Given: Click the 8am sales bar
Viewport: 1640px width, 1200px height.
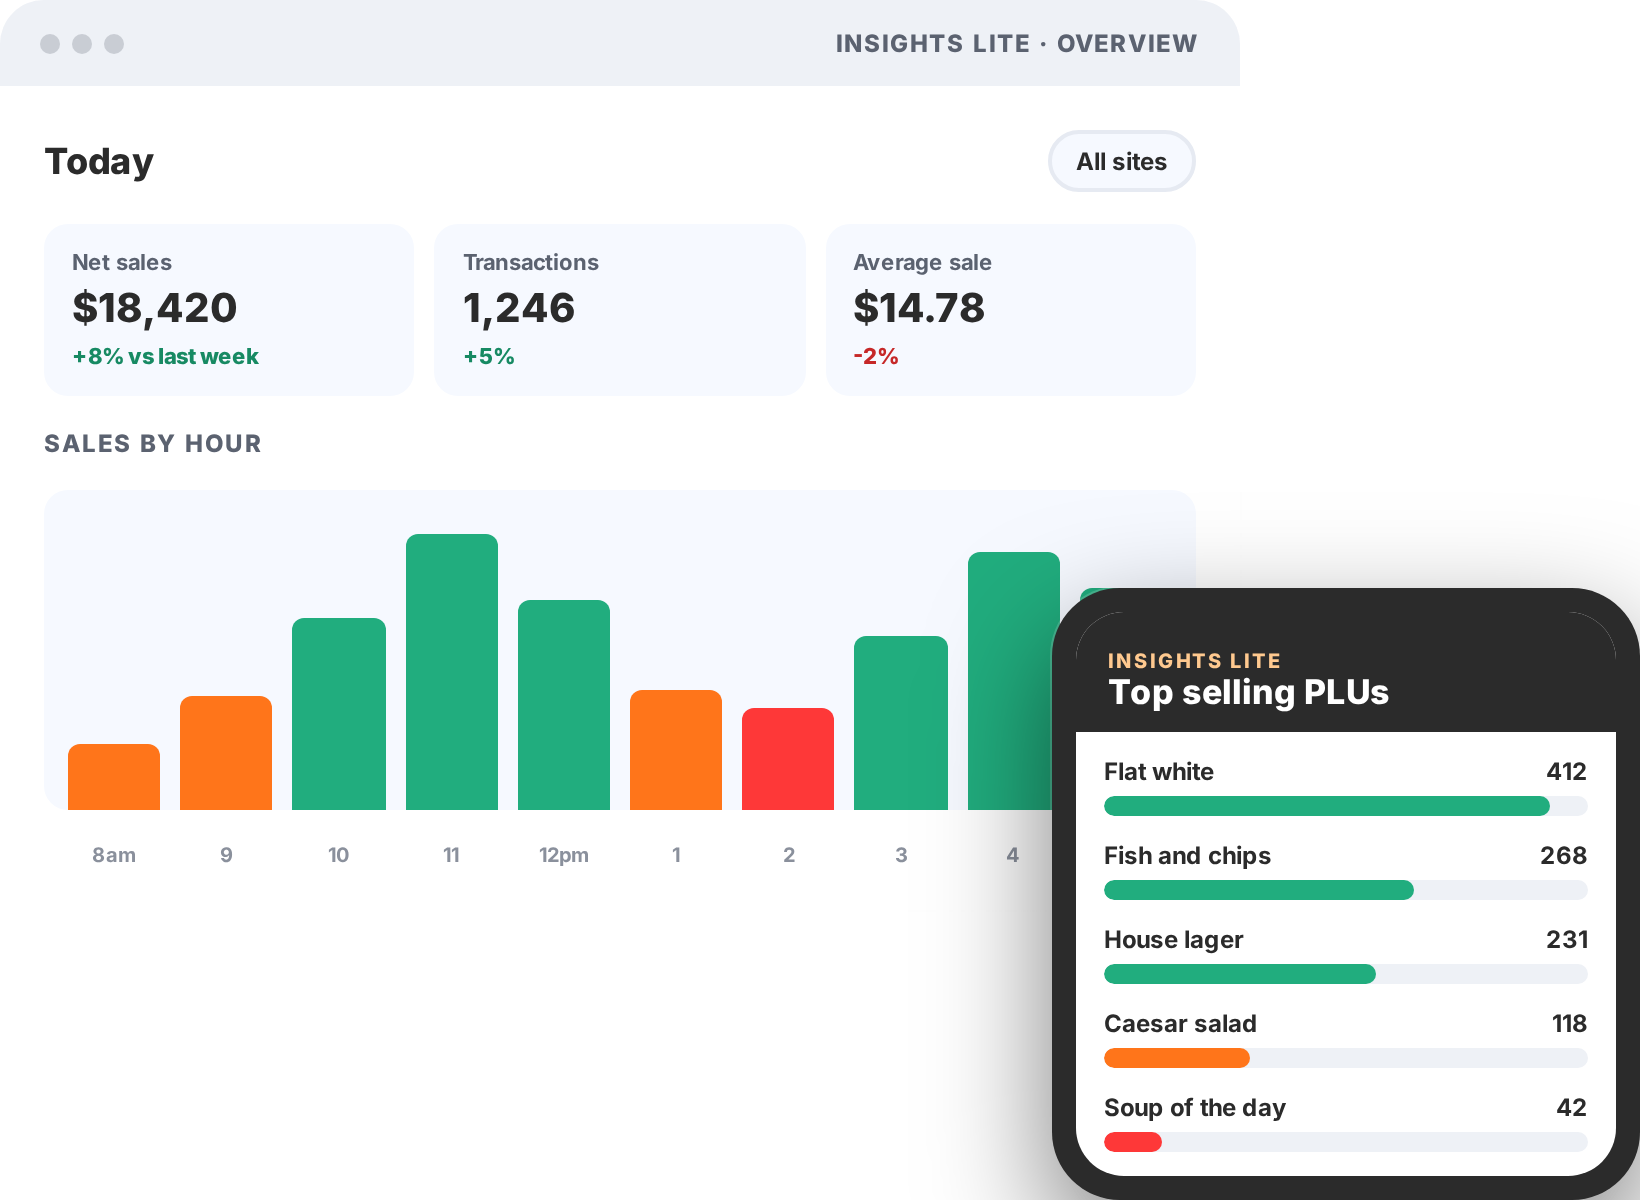Looking at the screenshot, I should click(114, 777).
